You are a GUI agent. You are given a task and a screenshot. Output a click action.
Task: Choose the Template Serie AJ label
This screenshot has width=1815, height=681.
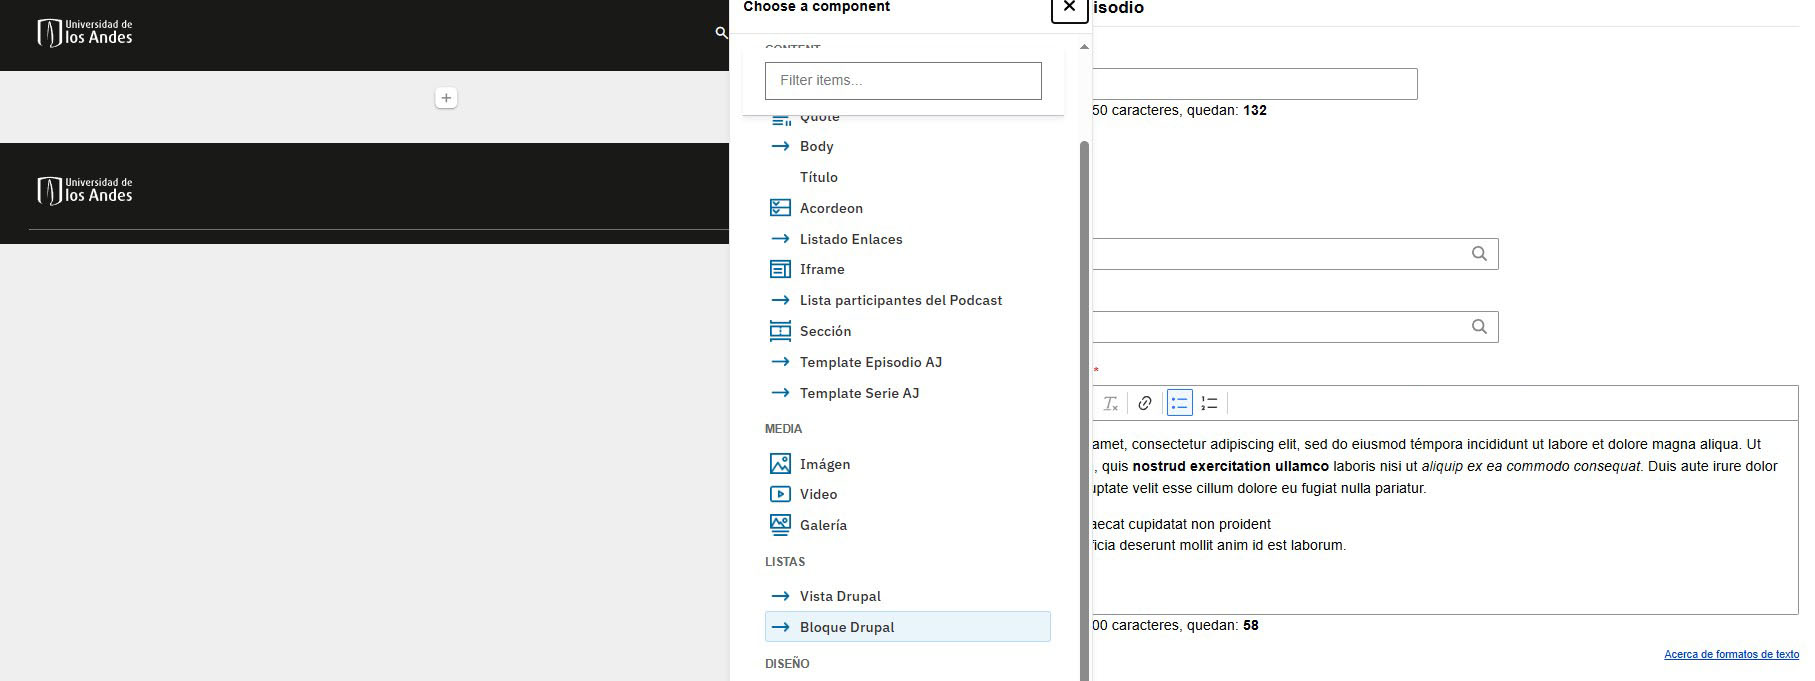pyautogui.click(x=860, y=393)
